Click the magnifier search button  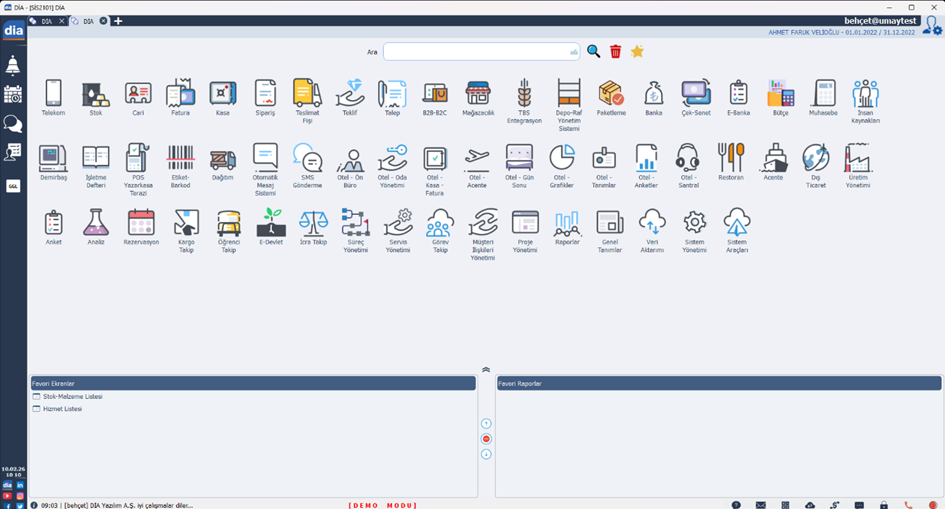tap(594, 52)
